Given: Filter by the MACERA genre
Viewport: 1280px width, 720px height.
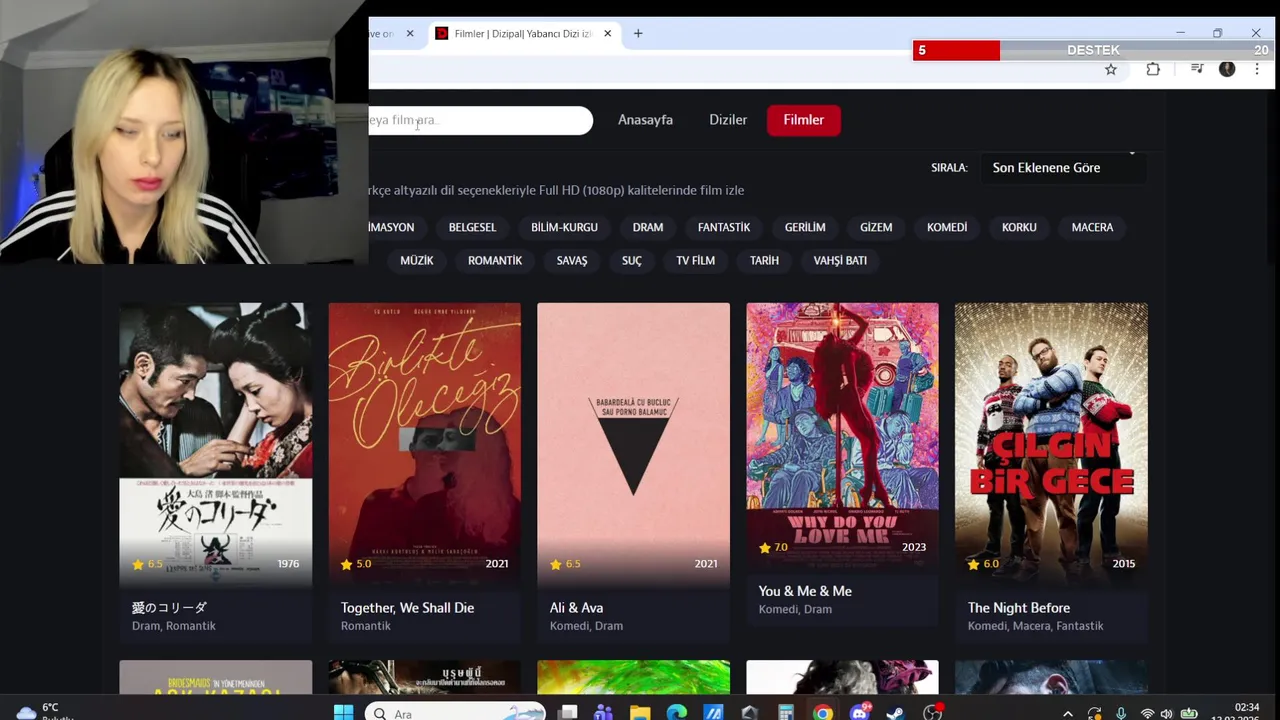Looking at the screenshot, I should pos(1092,227).
